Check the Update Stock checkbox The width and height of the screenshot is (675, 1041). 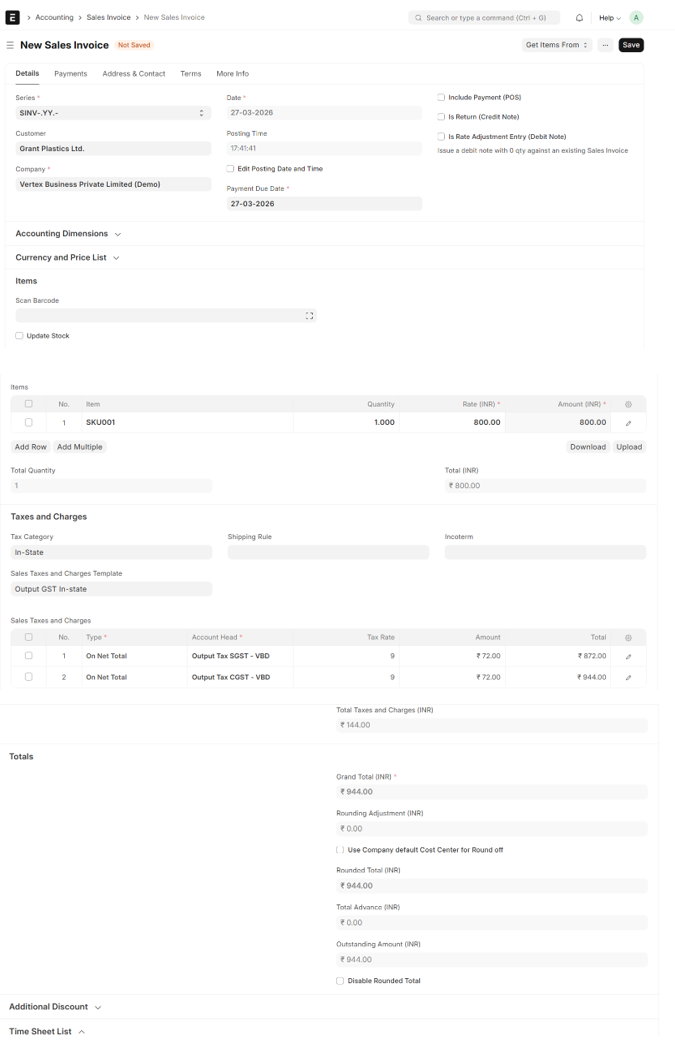pos(19,336)
